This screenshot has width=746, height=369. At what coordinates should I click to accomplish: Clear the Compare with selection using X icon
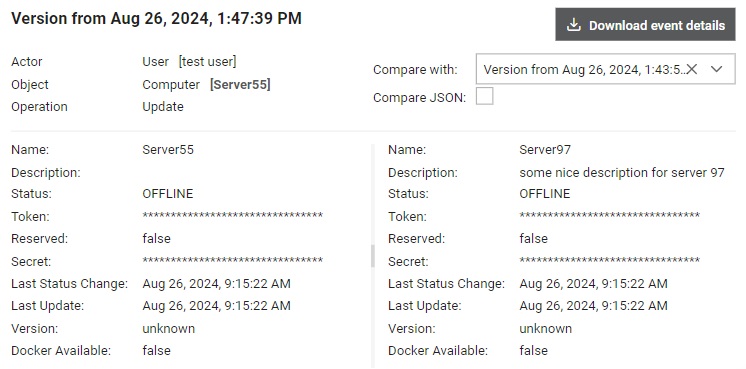pos(692,69)
